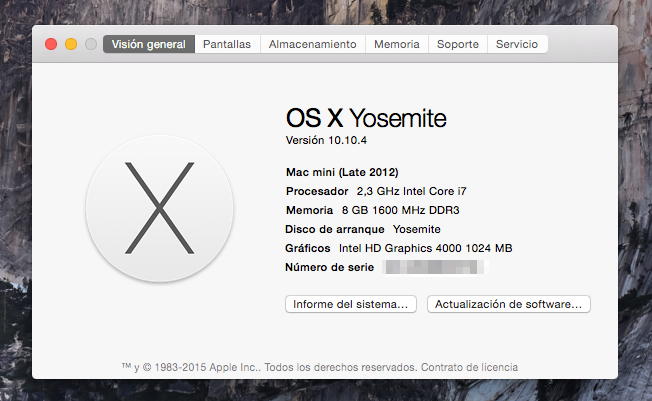Open the Contrato de licencia link
The width and height of the screenshot is (652, 401).
click(469, 367)
